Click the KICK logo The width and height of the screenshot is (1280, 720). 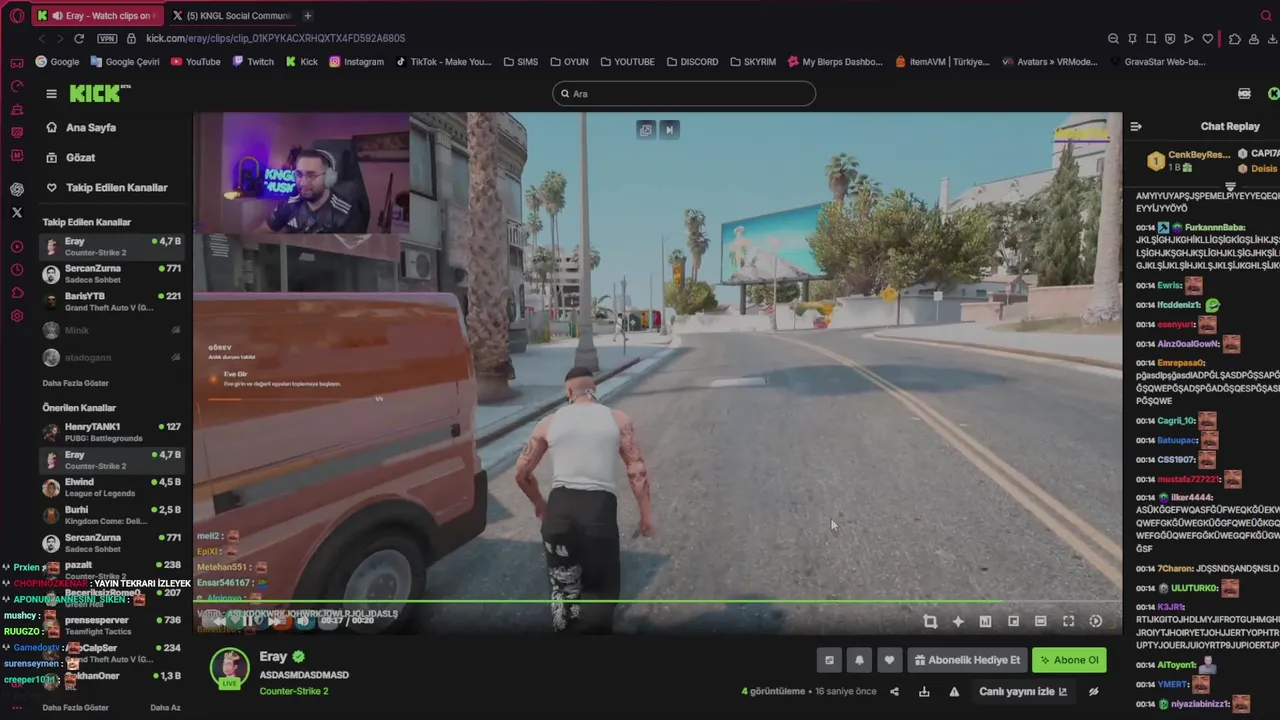point(100,93)
